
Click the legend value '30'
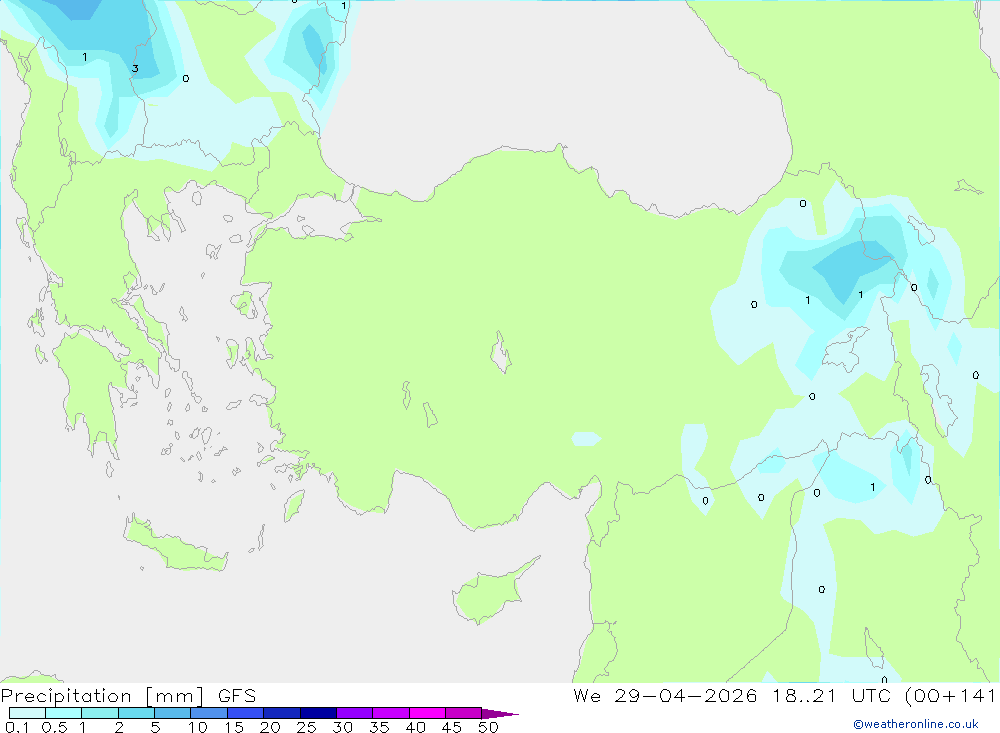[342, 727]
